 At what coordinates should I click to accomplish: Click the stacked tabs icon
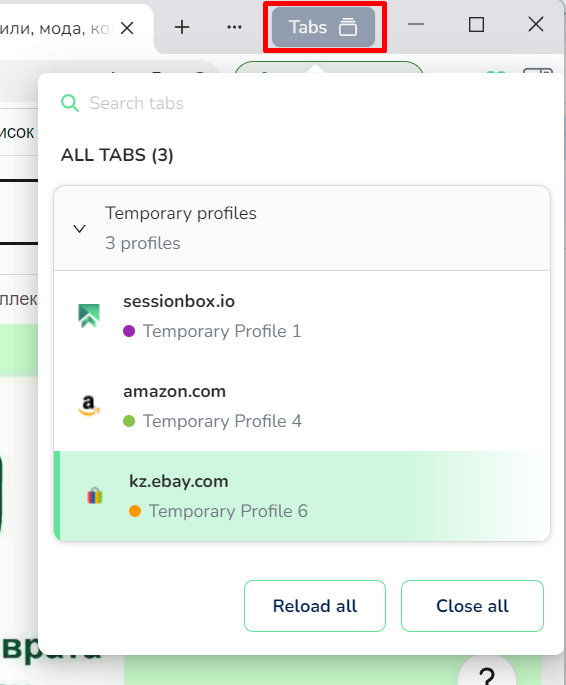tap(348, 27)
